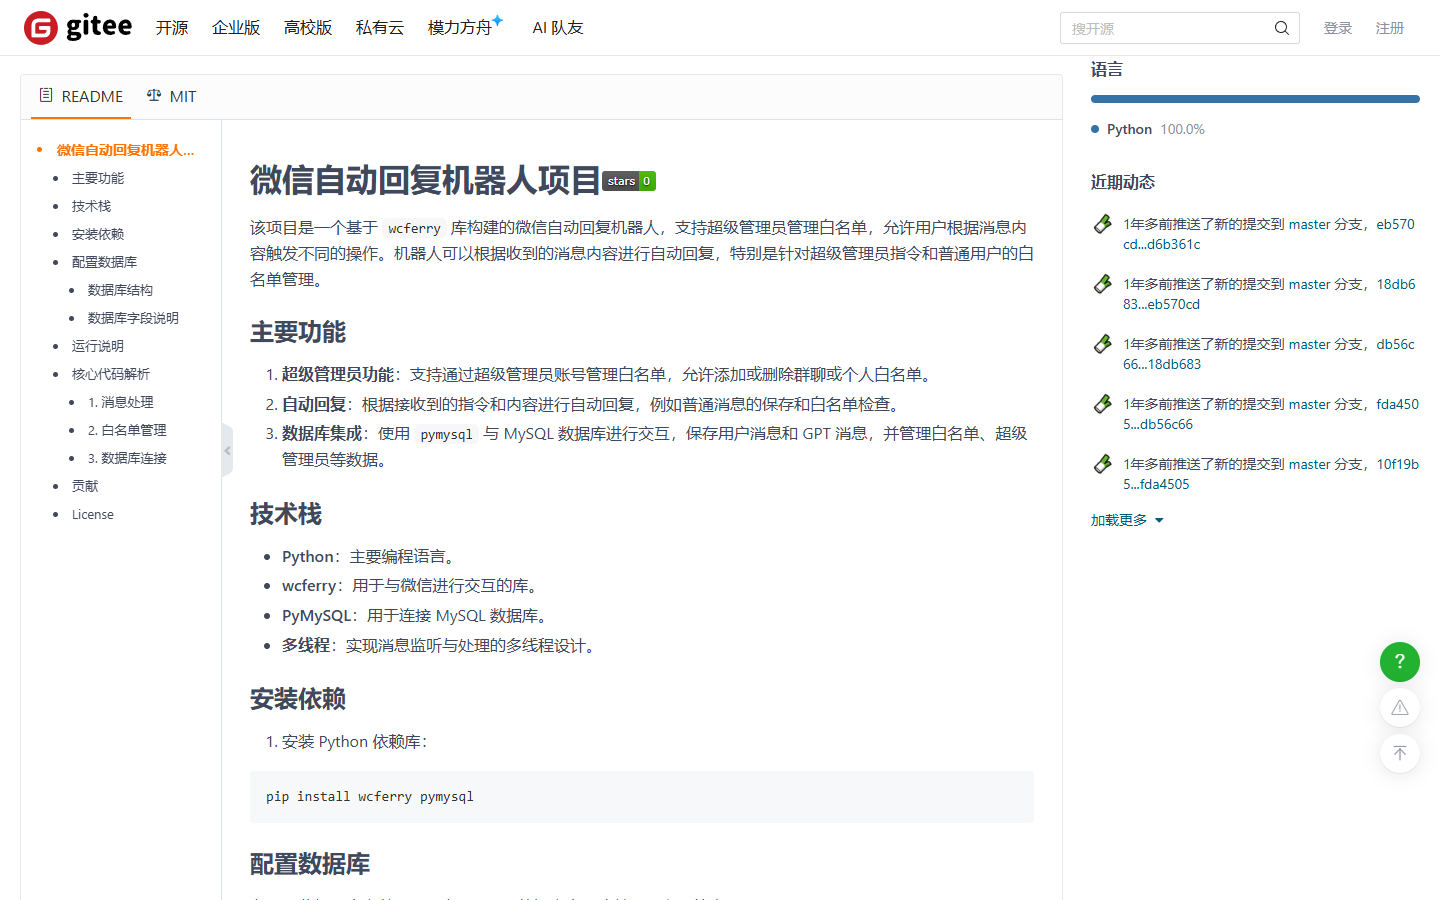Click the Python language bar
This screenshot has width=1440, height=900.
(x=1255, y=99)
